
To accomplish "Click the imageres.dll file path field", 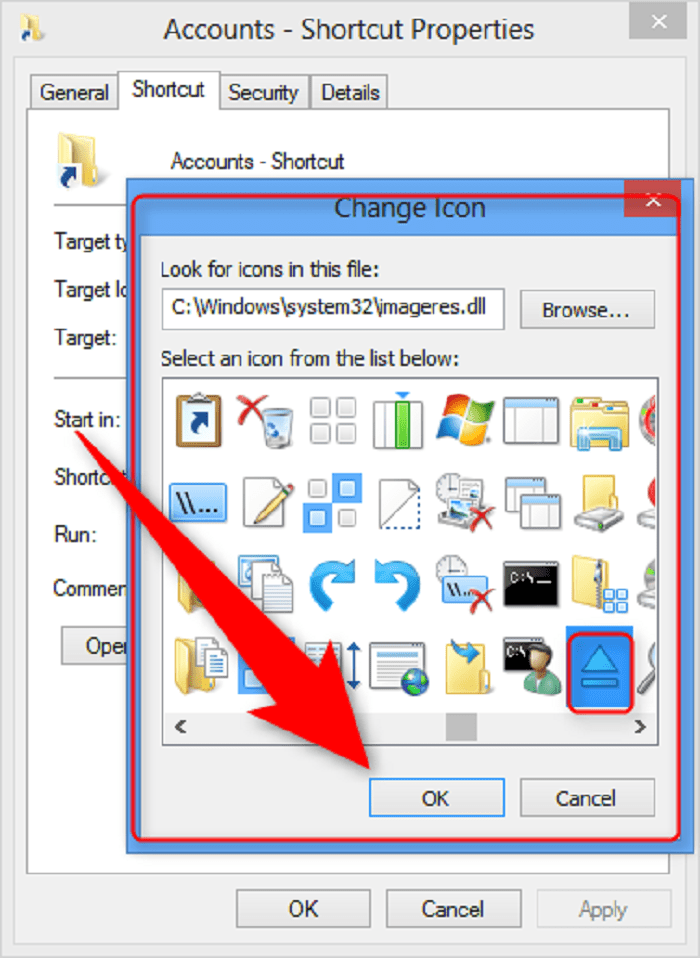I will point(333,309).
